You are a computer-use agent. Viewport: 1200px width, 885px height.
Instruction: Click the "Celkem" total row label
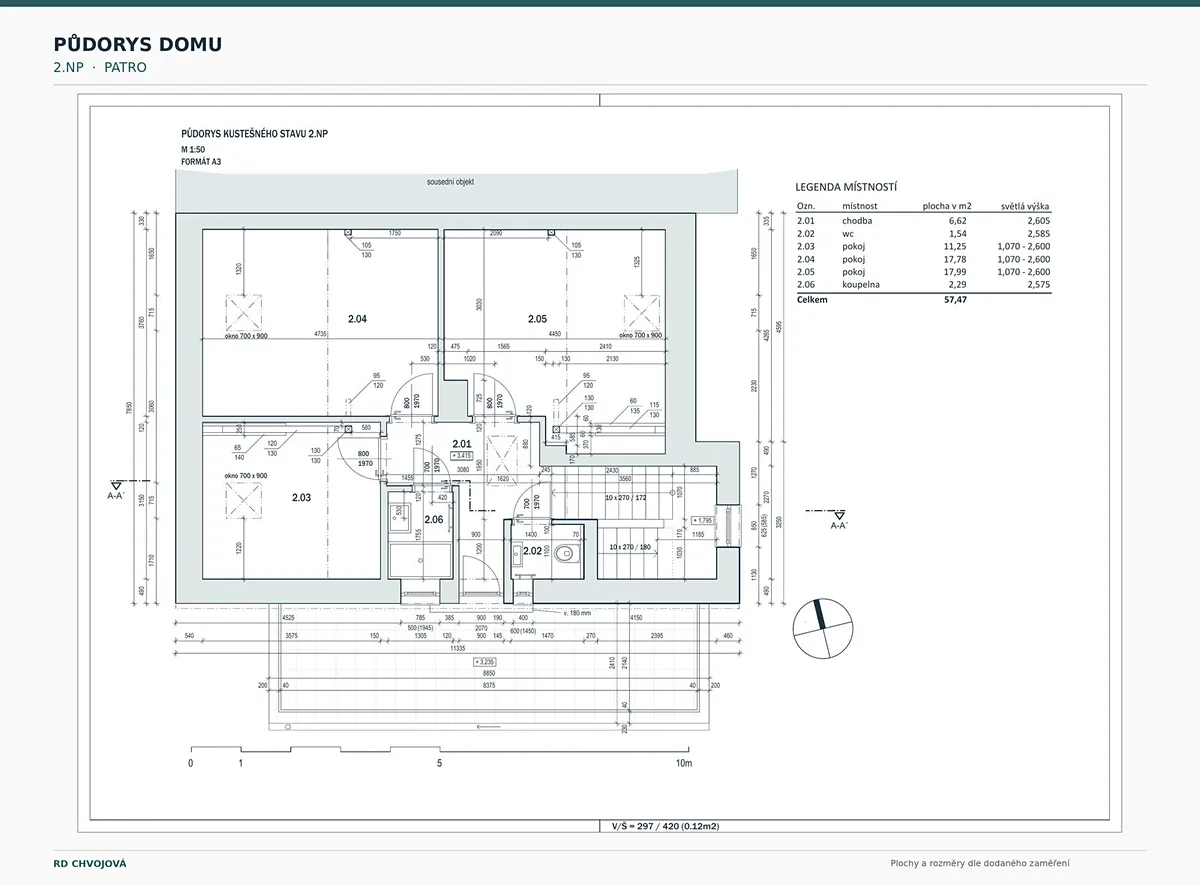tap(812, 299)
